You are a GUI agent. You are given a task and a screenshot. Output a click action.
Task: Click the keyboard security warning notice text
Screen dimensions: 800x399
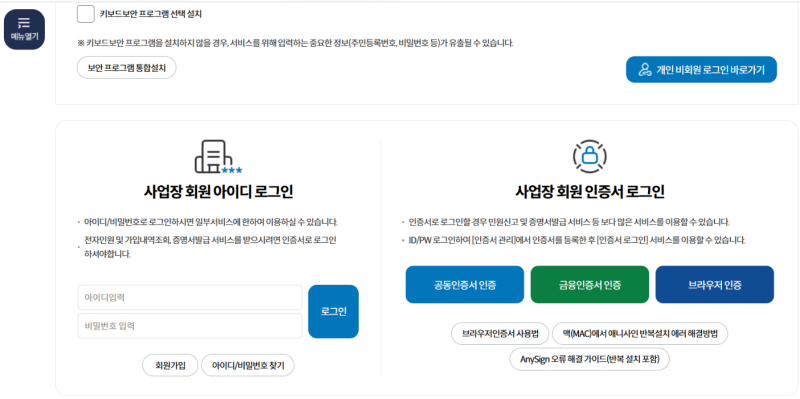(x=295, y=43)
